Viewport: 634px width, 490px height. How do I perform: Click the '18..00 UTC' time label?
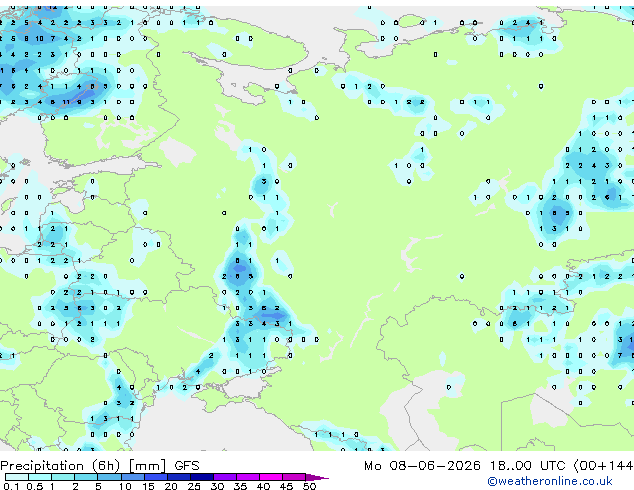528,466
